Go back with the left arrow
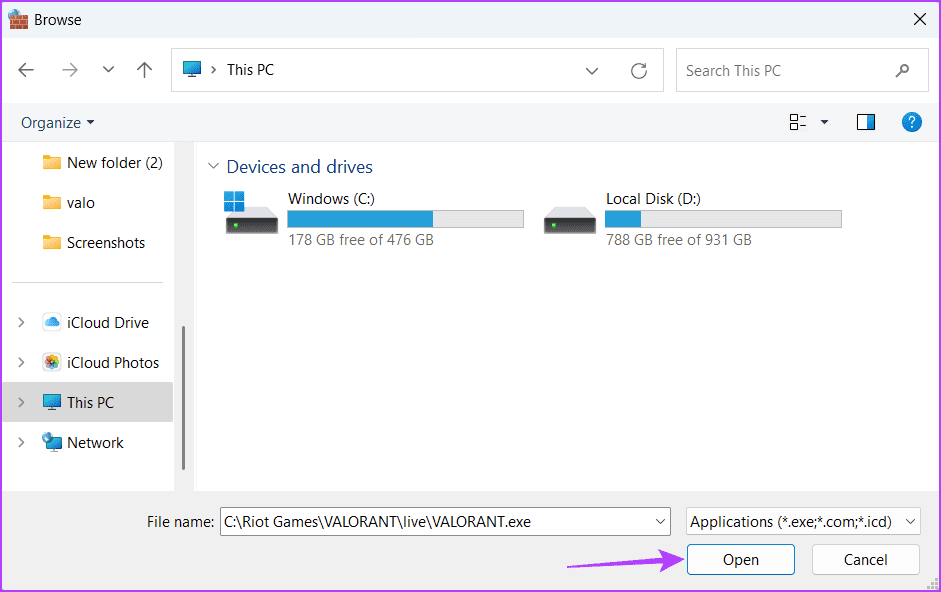941x592 pixels. (x=26, y=70)
